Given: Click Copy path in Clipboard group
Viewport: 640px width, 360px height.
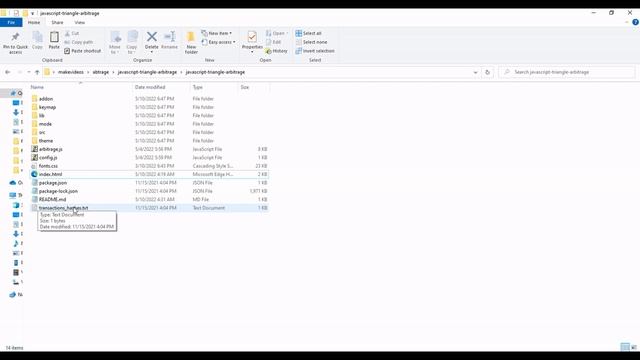Looking at the screenshot, I should point(79,42).
